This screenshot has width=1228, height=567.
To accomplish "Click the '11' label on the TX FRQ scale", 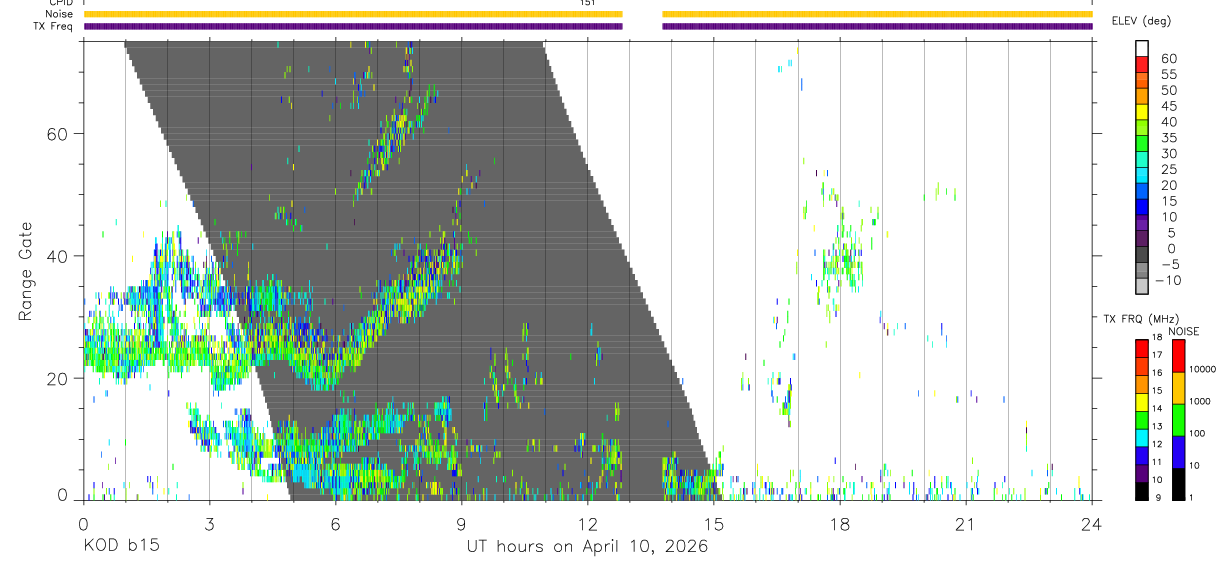I will coord(1157,462).
